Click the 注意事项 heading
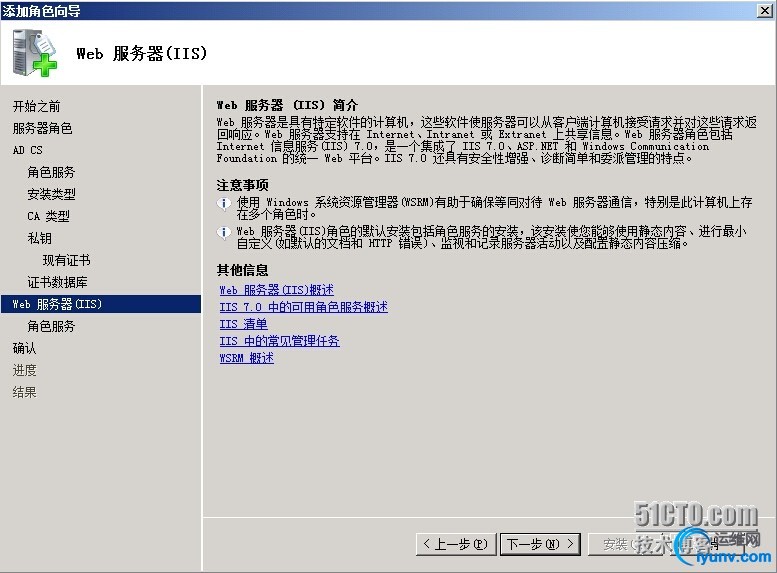The width and height of the screenshot is (777, 573). tap(242, 185)
